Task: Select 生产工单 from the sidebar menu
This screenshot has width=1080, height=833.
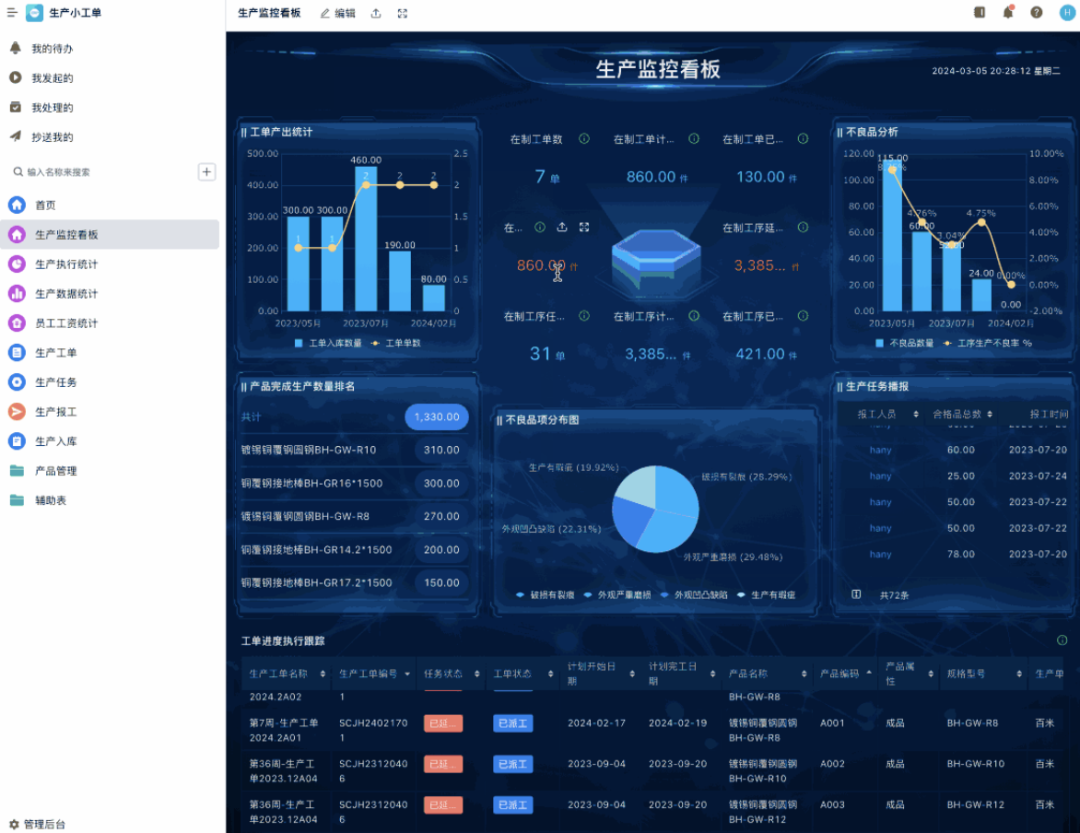Action: [x=56, y=353]
